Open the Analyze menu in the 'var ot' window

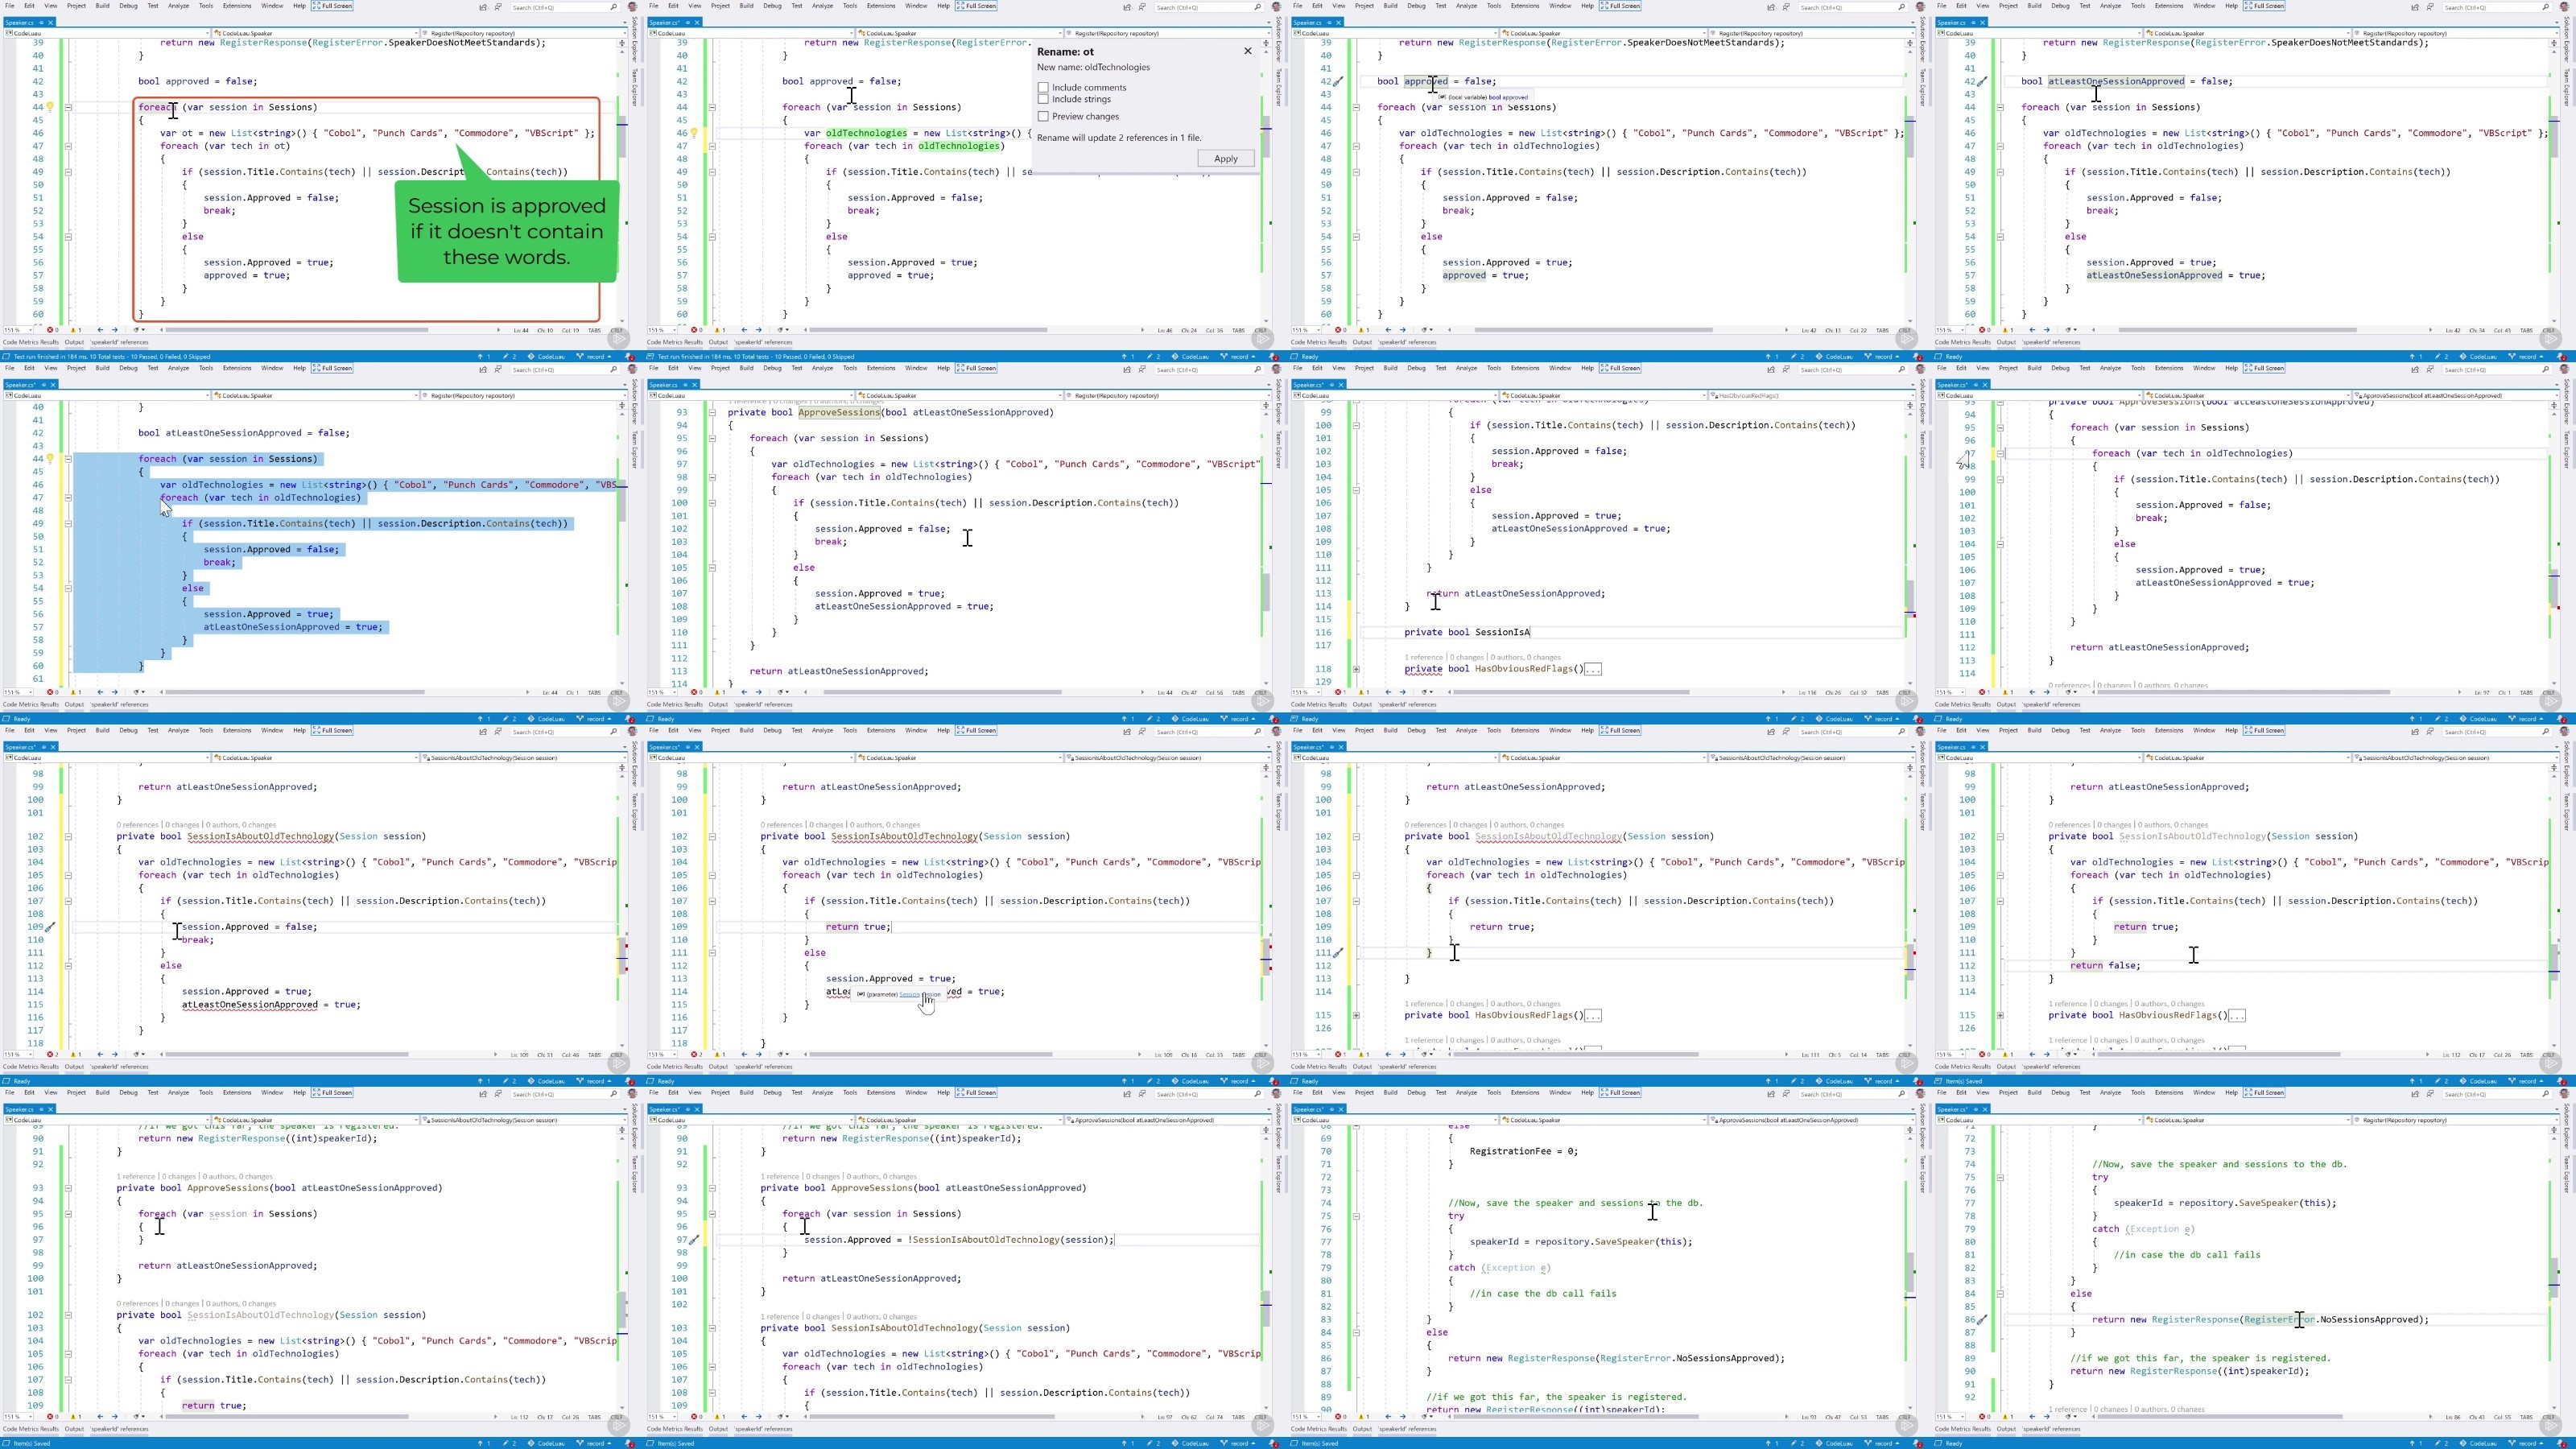(x=178, y=6)
